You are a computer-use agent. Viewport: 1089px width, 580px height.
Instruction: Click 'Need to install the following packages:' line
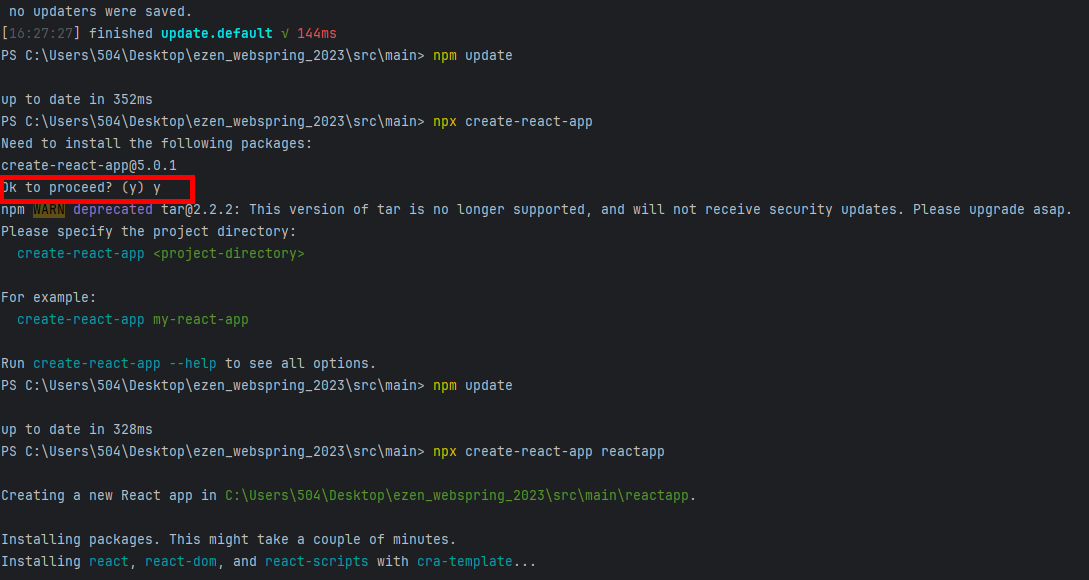157,143
